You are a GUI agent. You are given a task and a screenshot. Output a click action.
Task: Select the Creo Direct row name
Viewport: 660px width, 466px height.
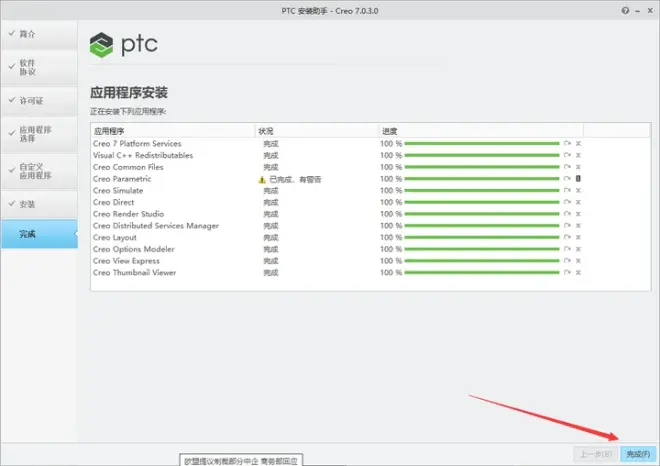[x=114, y=202]
